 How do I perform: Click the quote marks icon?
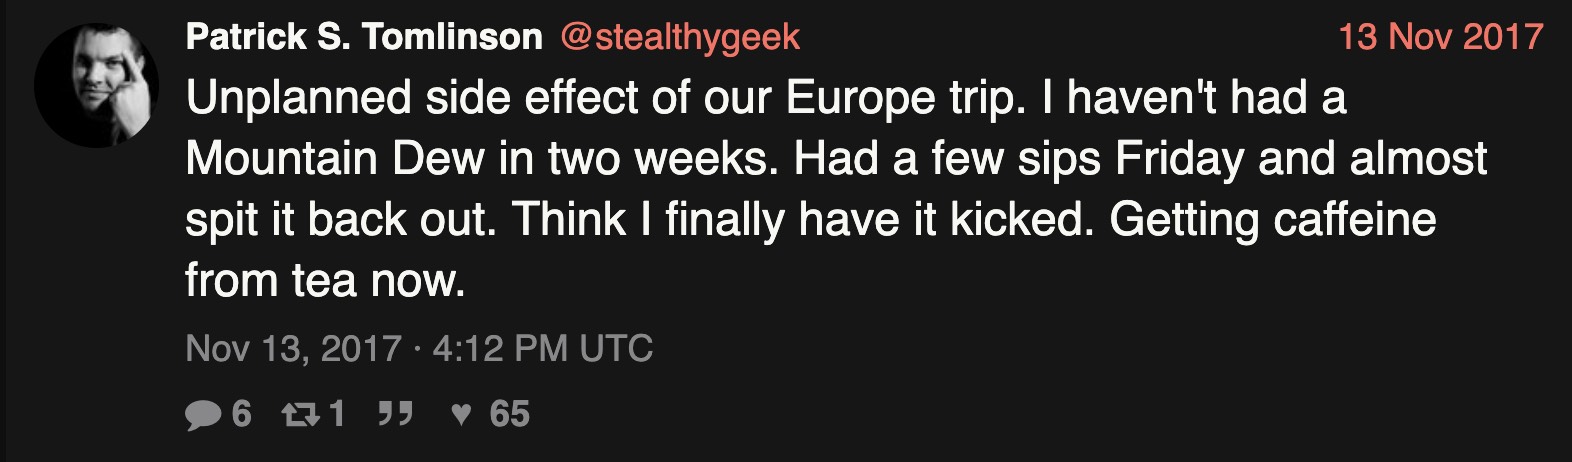coord(395,413)
